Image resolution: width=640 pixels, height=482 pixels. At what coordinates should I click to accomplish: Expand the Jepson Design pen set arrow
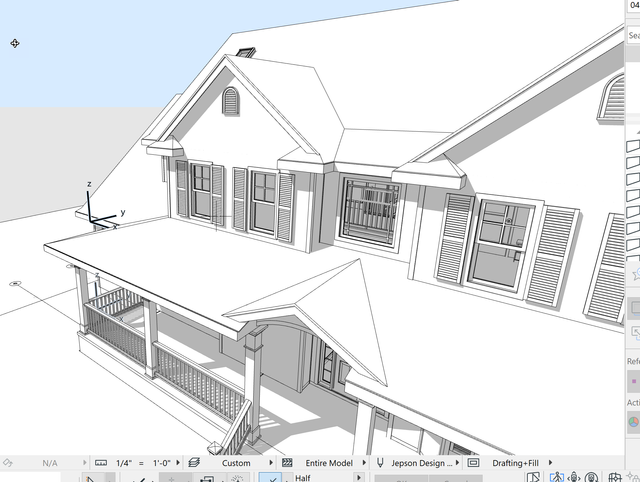[x=457, y=463]
